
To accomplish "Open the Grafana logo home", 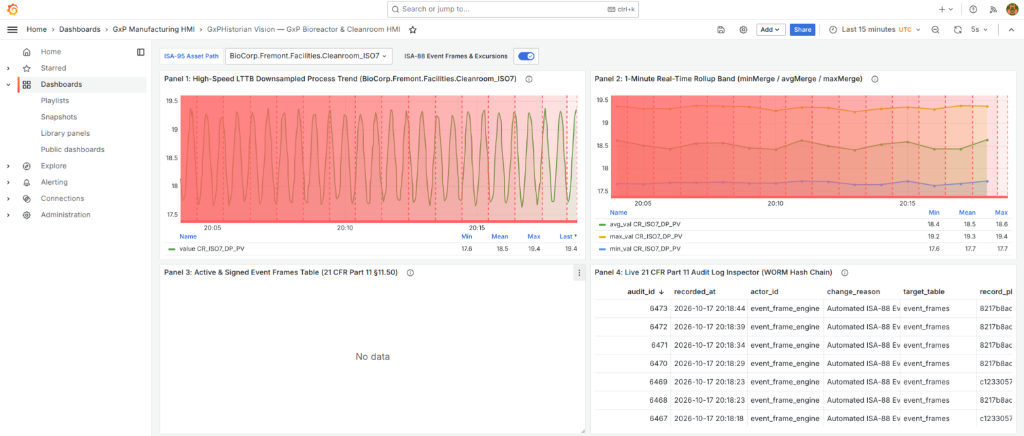I will coord(12,9).
